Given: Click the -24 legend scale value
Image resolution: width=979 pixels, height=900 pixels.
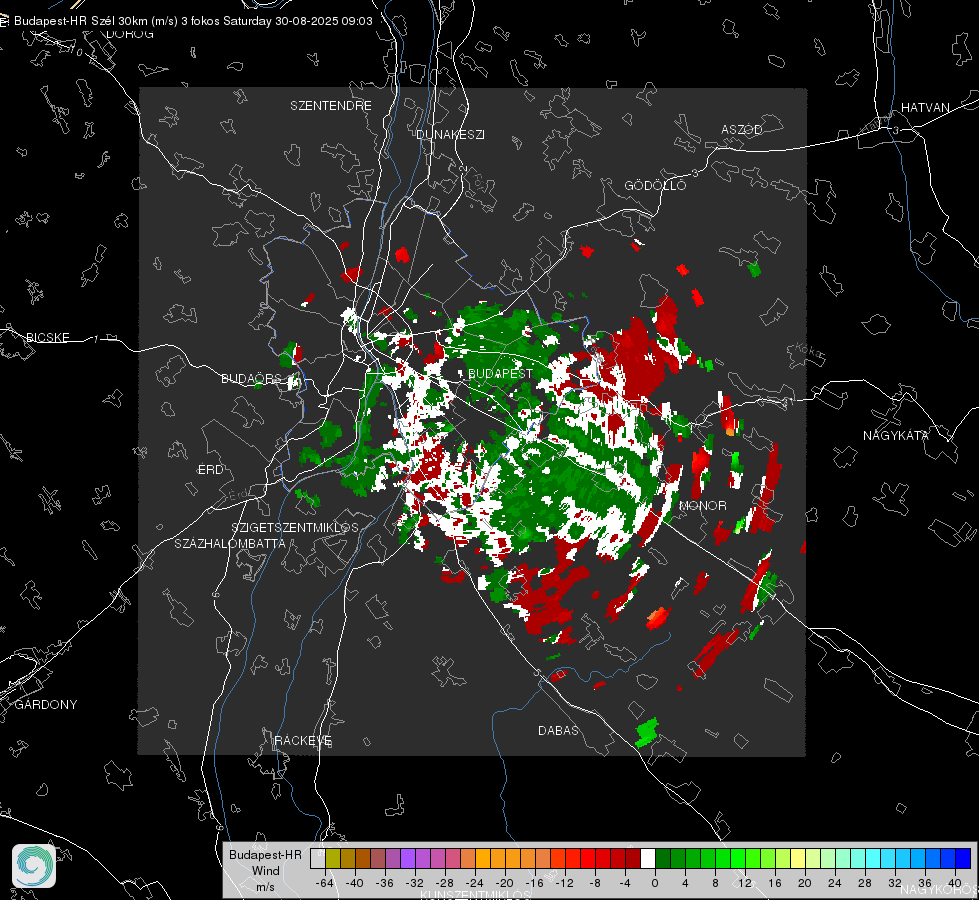Looking at the screenshot, I should point(475,883).
